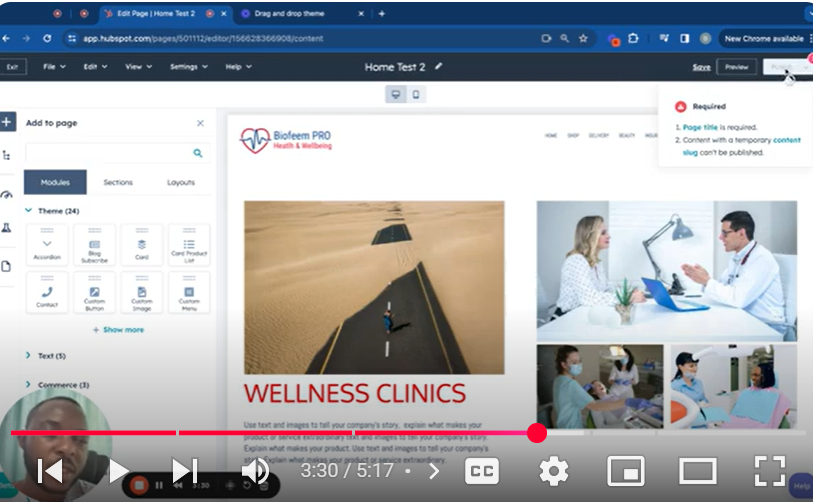Select the Custom Menu module
This screenshot has width=813, height=502.
tap(189, 292)
